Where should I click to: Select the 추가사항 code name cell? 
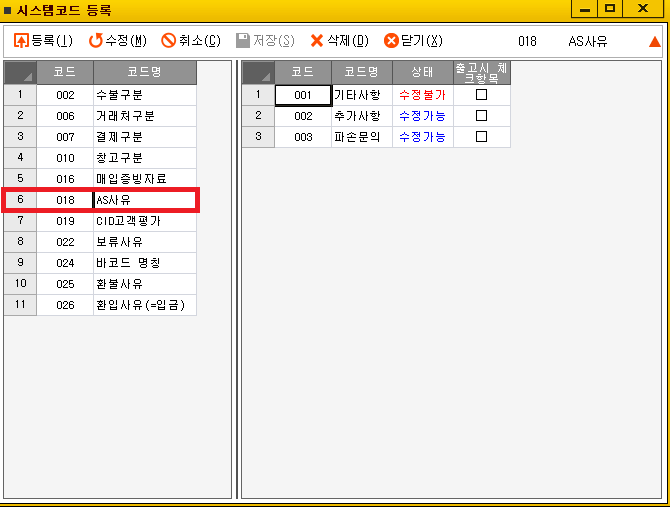(362, 115)
